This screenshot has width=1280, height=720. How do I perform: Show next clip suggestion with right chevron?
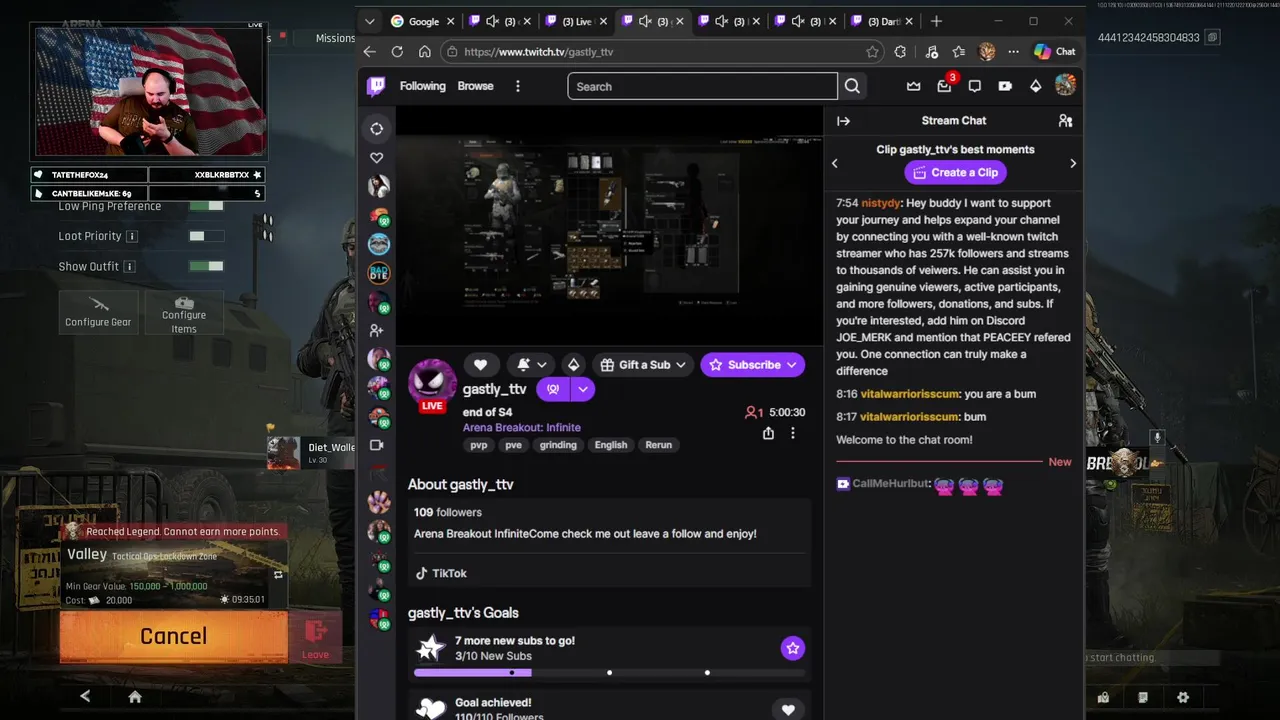(x=1072, y=163)
